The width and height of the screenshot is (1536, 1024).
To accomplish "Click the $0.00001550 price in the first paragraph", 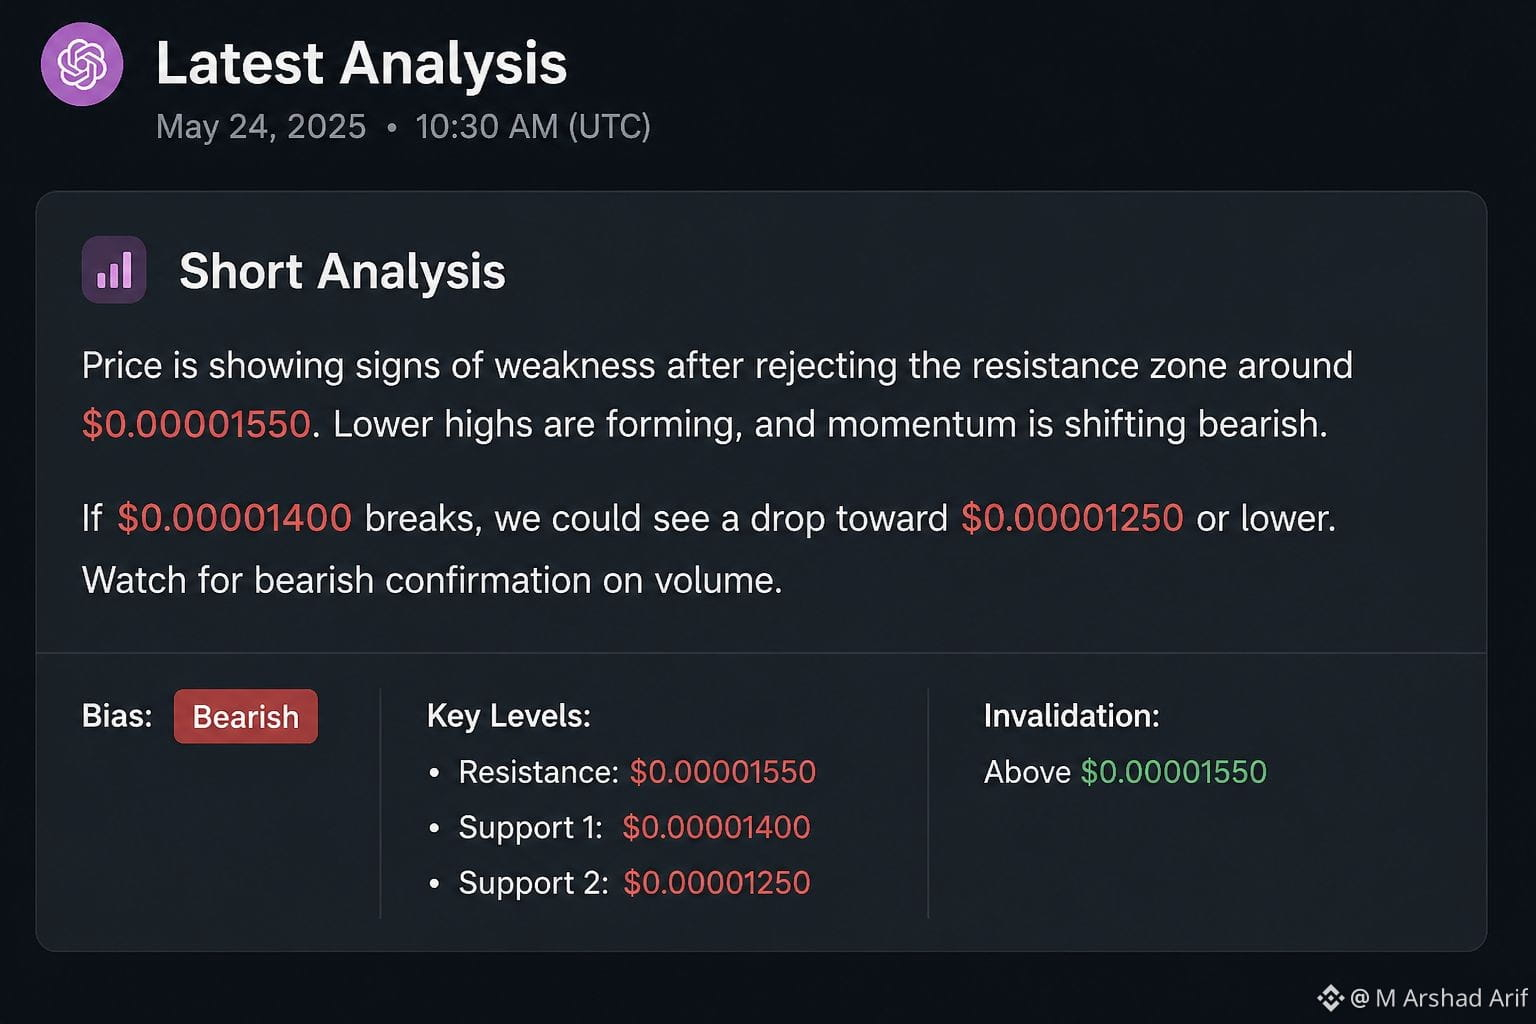I will (196, 425).
